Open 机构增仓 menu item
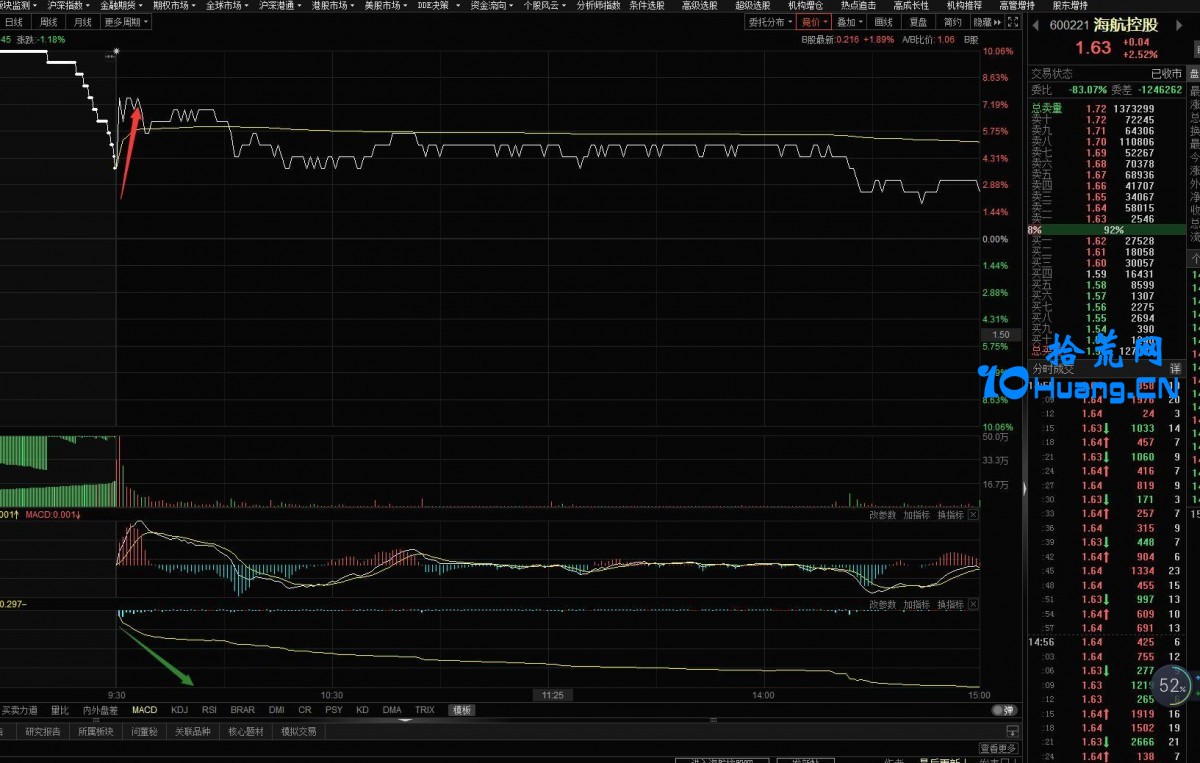 click(x=805, y=5)
